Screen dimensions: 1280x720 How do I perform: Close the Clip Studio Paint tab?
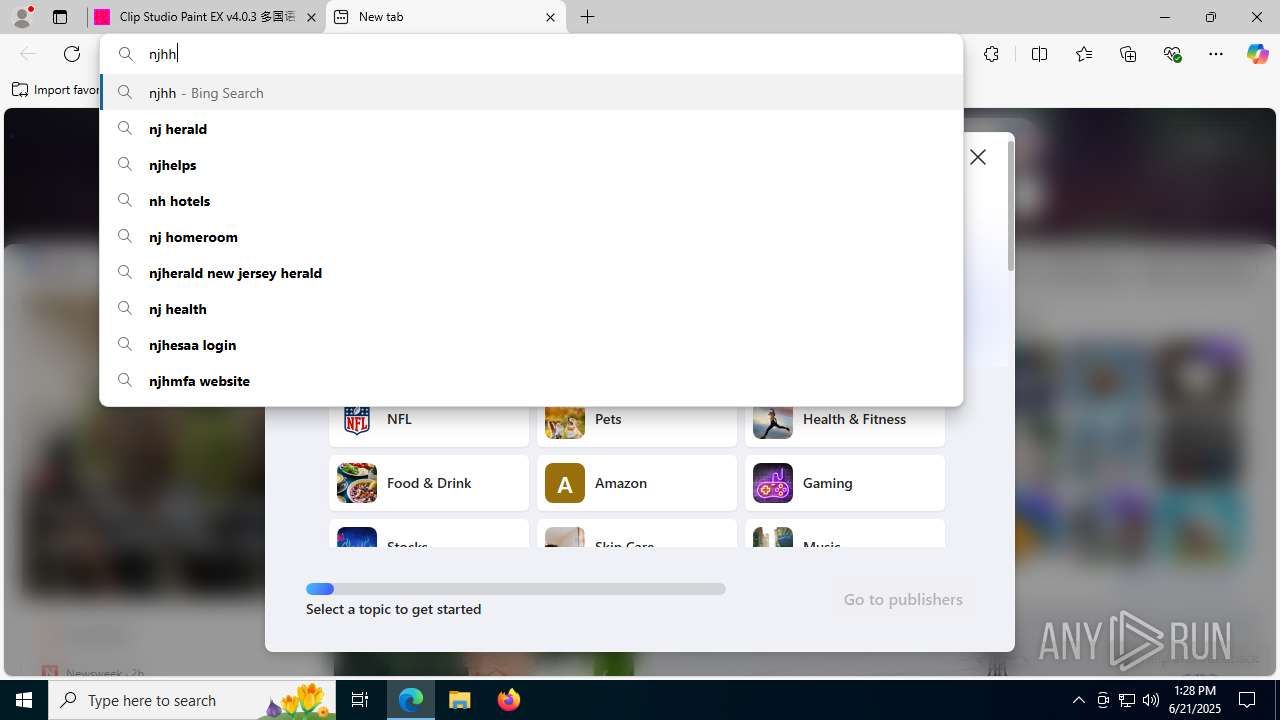(x=311, y=17)
